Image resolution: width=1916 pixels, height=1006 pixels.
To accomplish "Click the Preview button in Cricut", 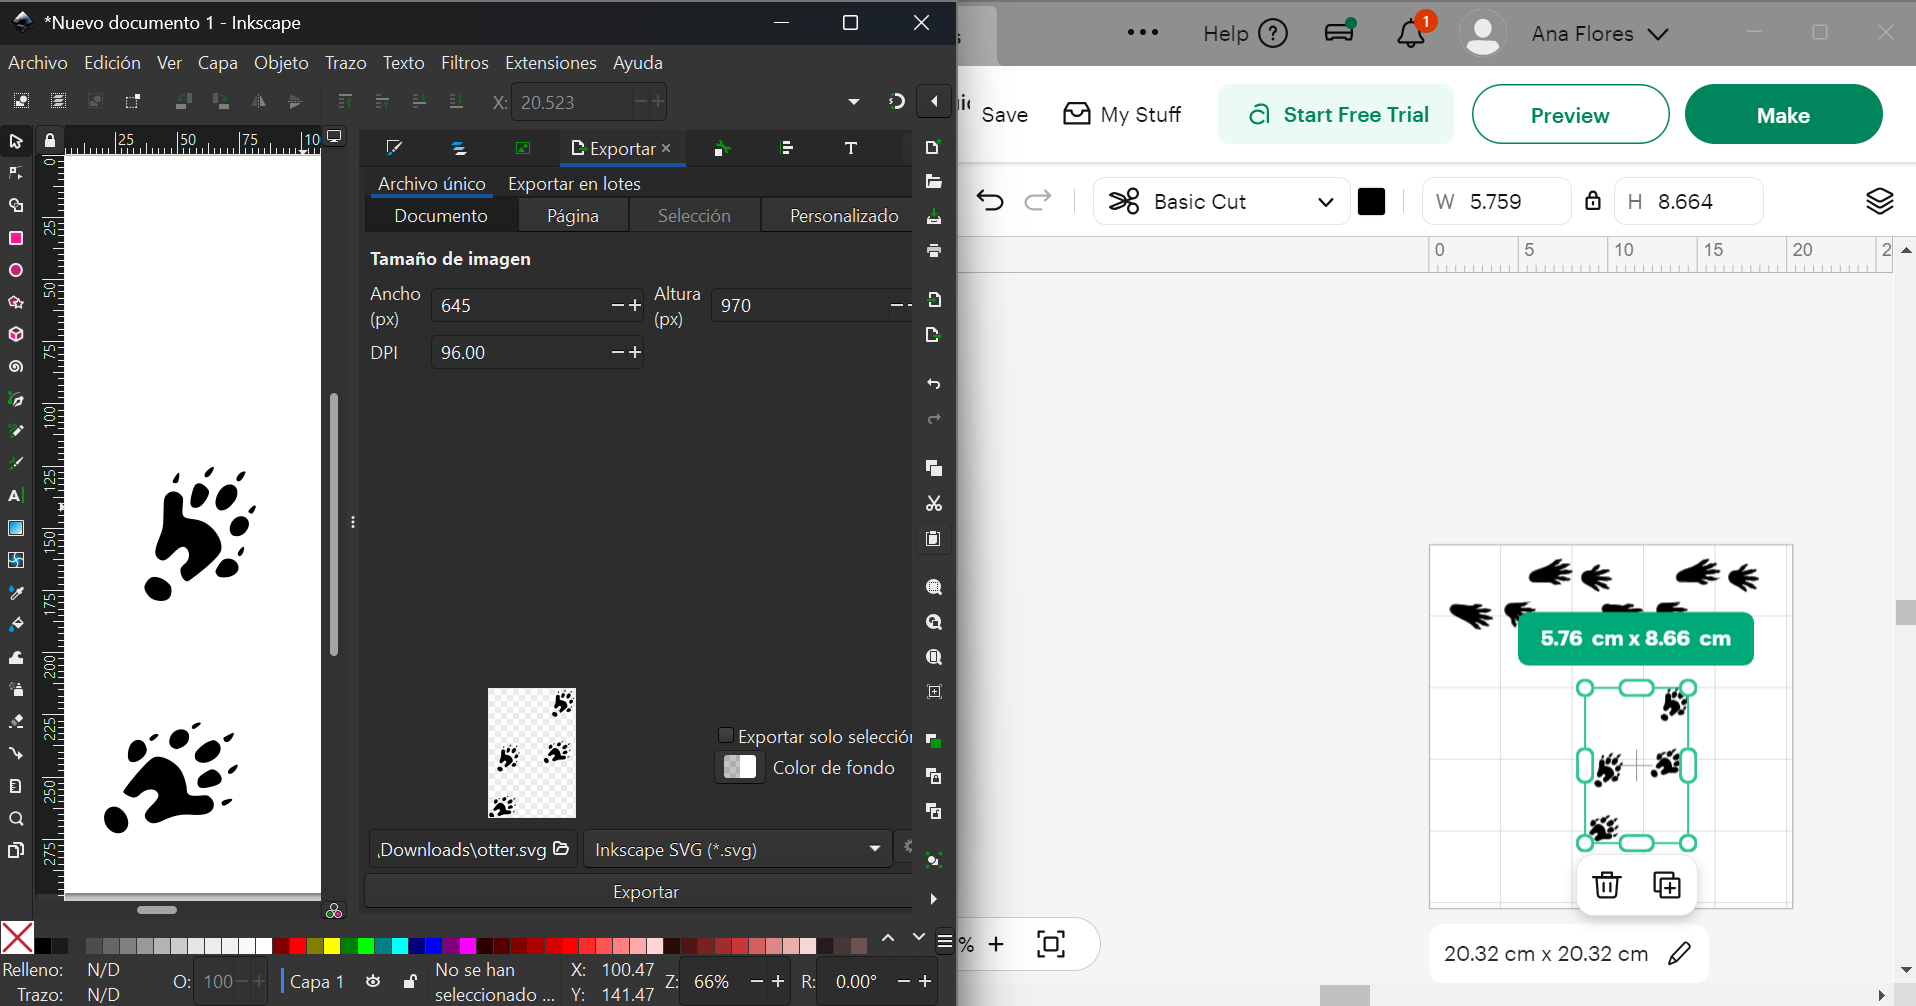I will click(x=1570, y=115).
